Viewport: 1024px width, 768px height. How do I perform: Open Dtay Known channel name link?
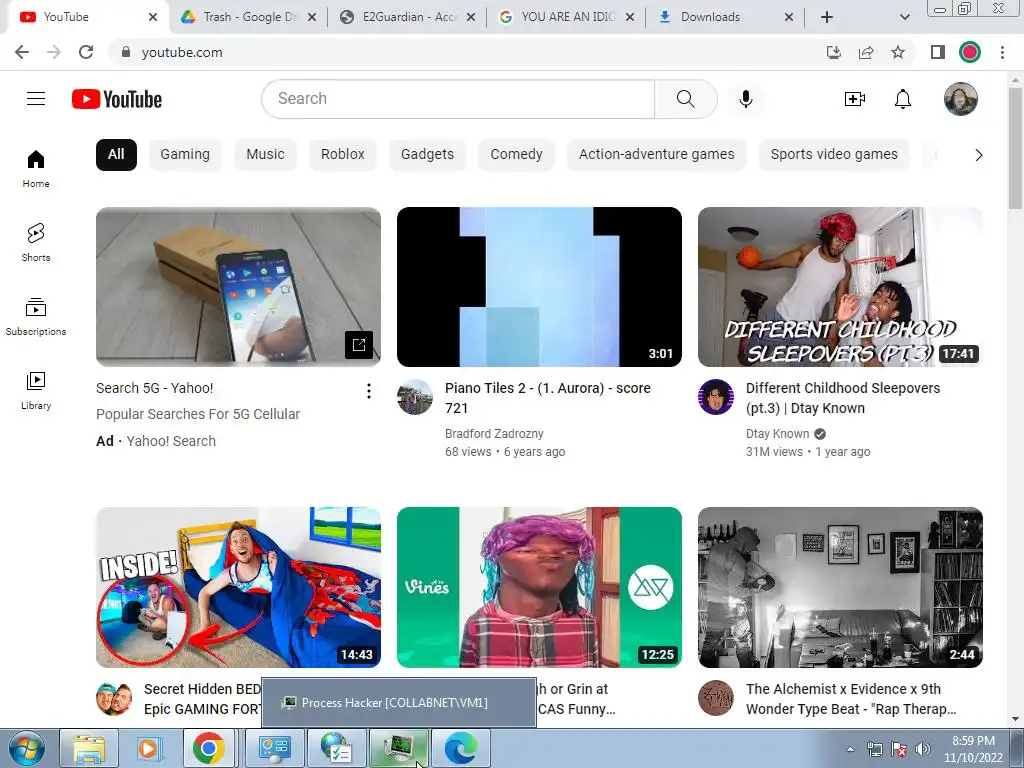click(x=777, y=434)
